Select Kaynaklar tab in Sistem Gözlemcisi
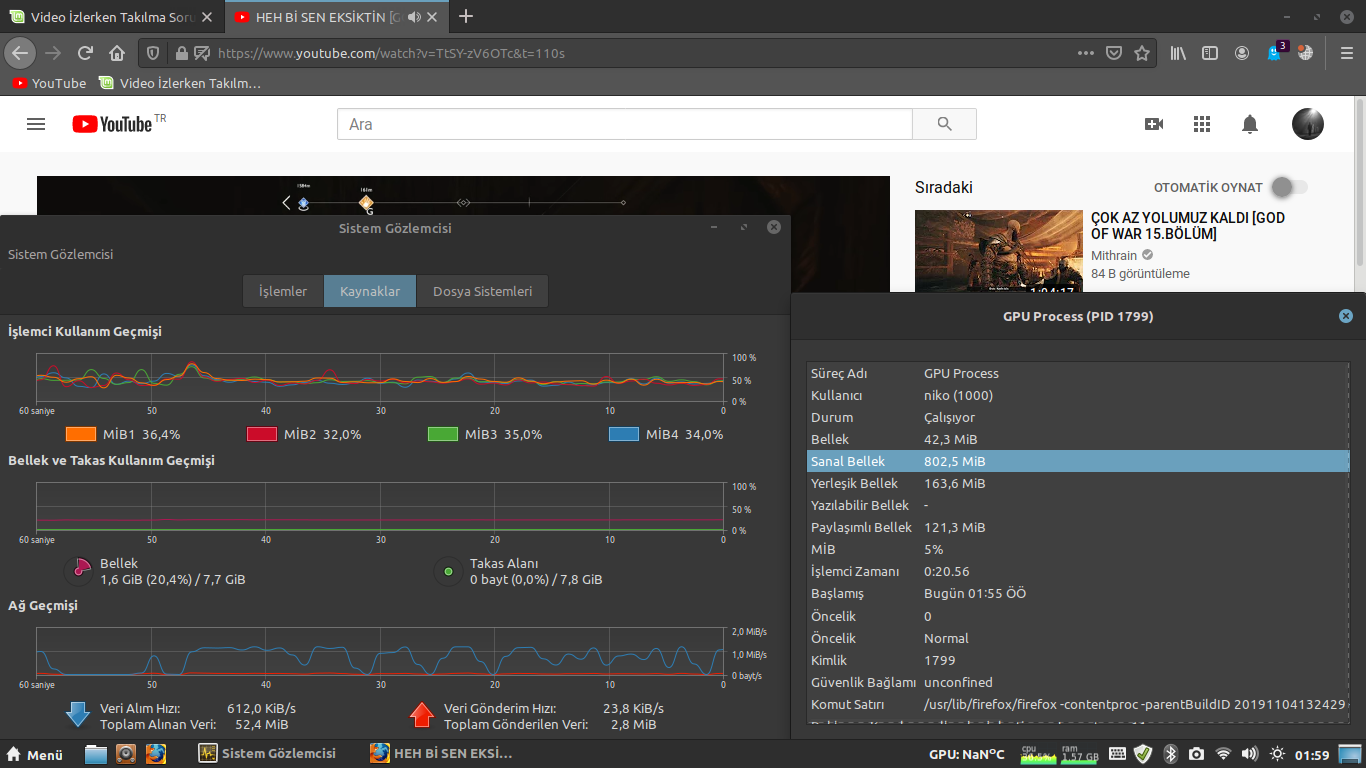 (x=370, y=291)
